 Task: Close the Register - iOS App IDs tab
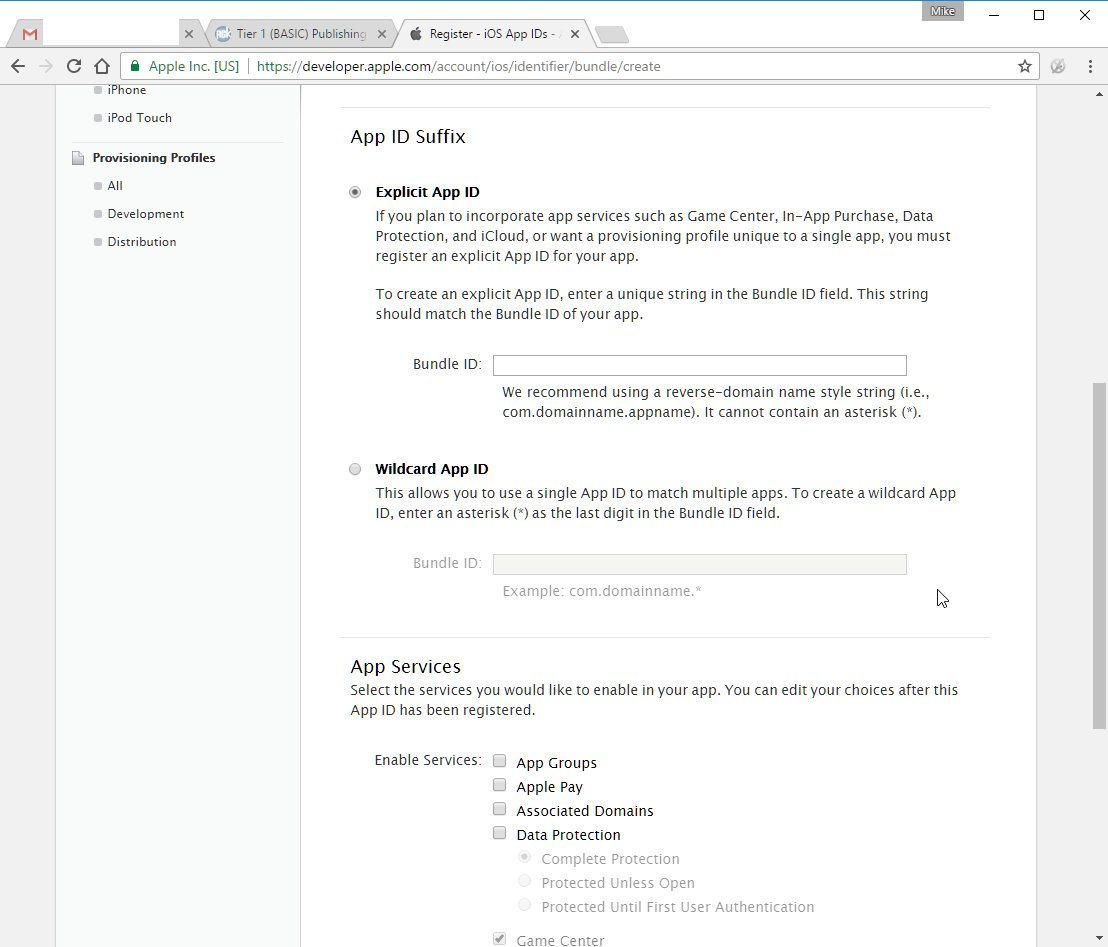pos(575,34)
